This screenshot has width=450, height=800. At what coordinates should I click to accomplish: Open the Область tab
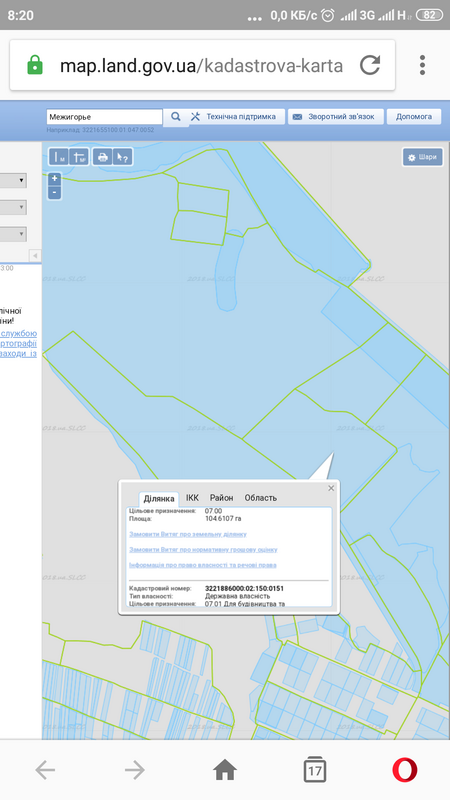click(261, 498)
